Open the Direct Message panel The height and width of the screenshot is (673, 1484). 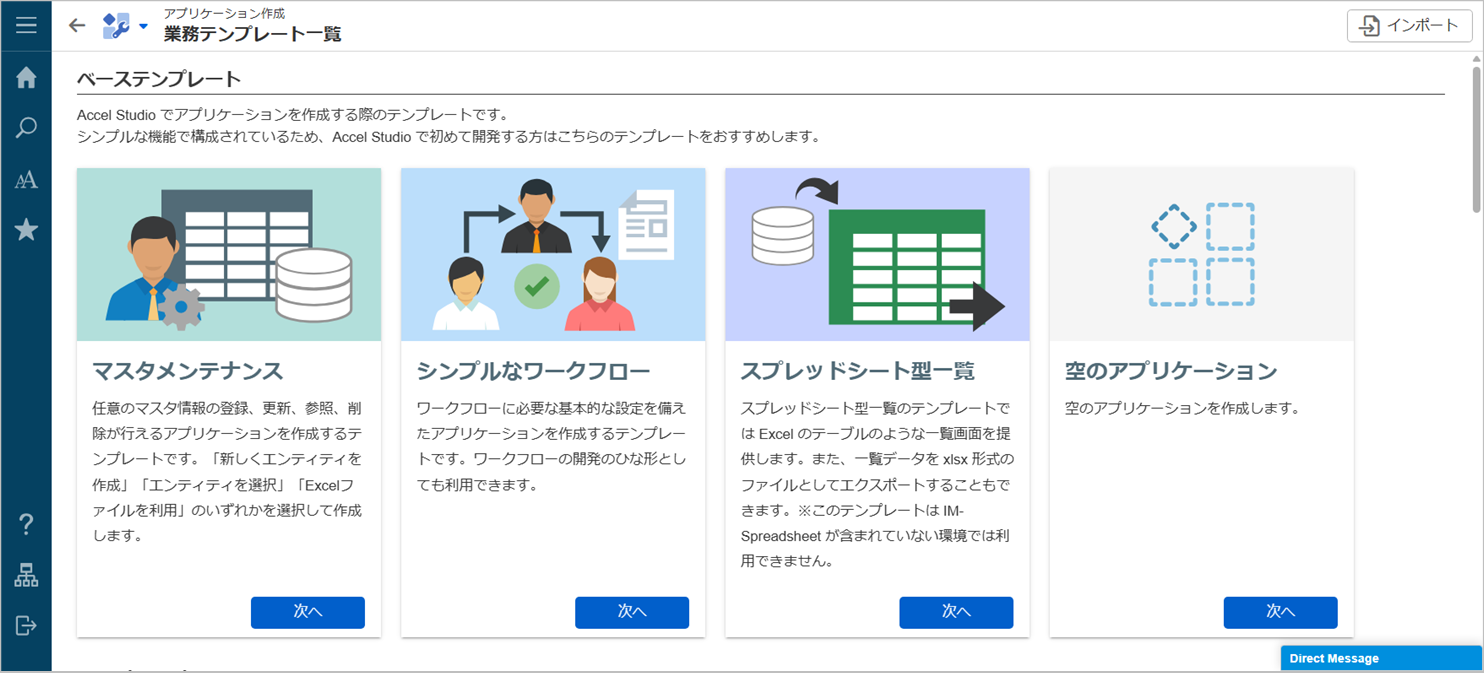point(1381,658)
